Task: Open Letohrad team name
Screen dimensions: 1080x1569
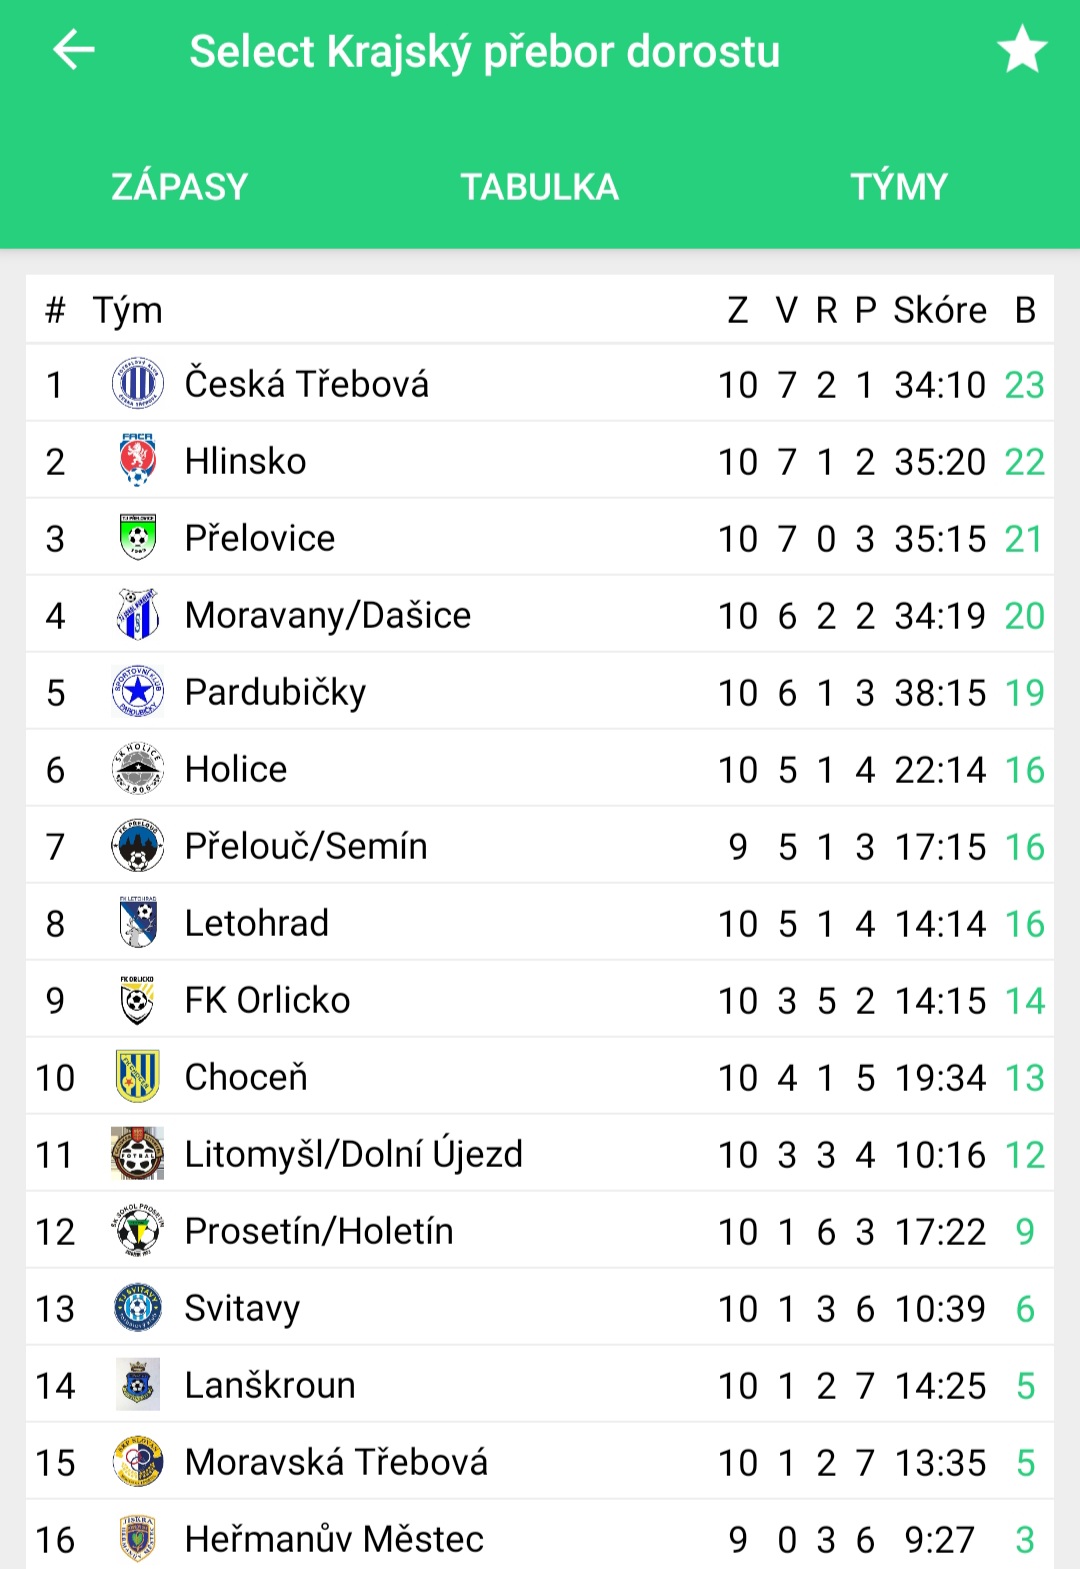Action: [x=257, y=923]
